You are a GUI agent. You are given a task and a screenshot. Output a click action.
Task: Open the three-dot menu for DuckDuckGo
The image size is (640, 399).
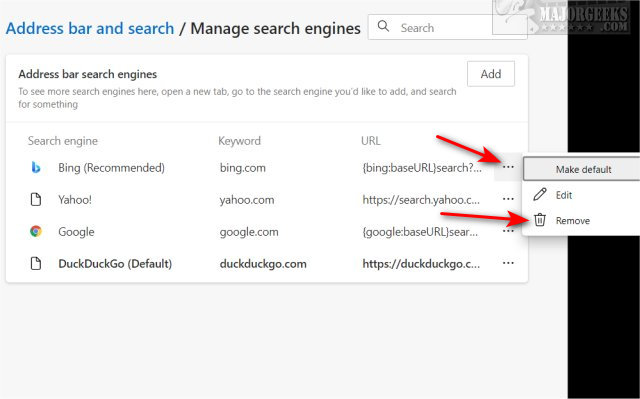pos(508,263)
